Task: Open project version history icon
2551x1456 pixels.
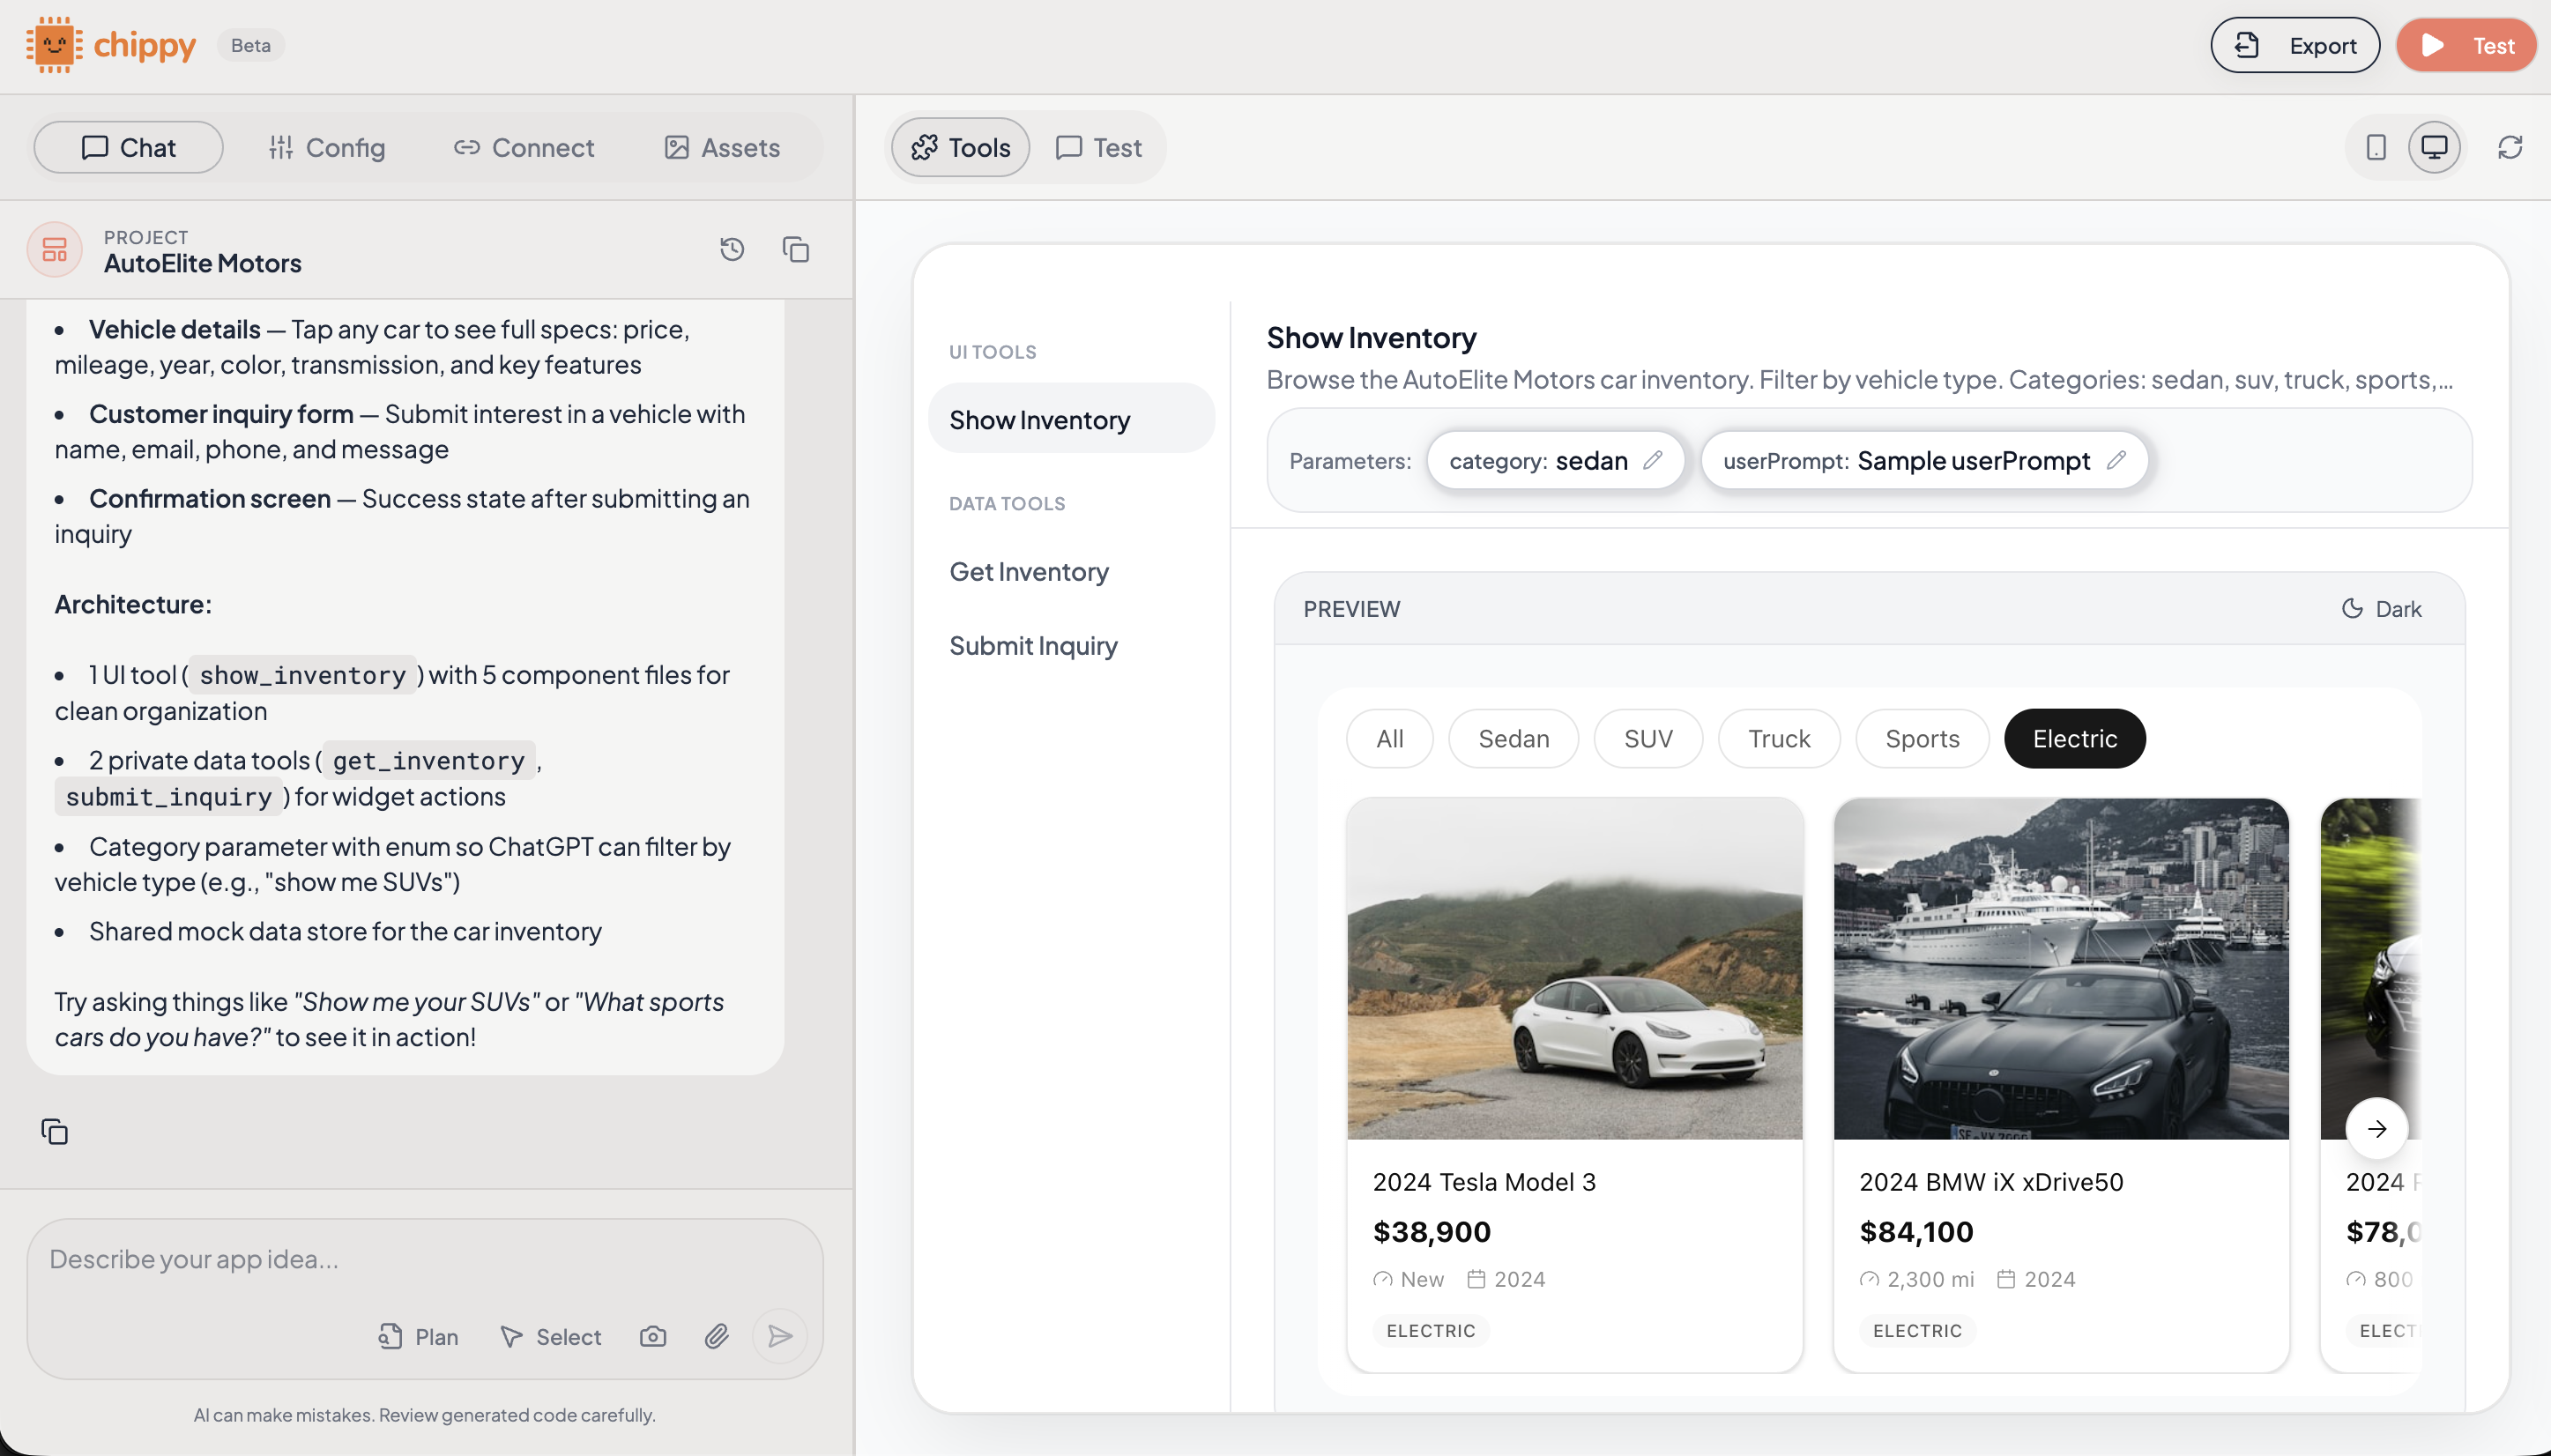Action: (x=732, y=249)
